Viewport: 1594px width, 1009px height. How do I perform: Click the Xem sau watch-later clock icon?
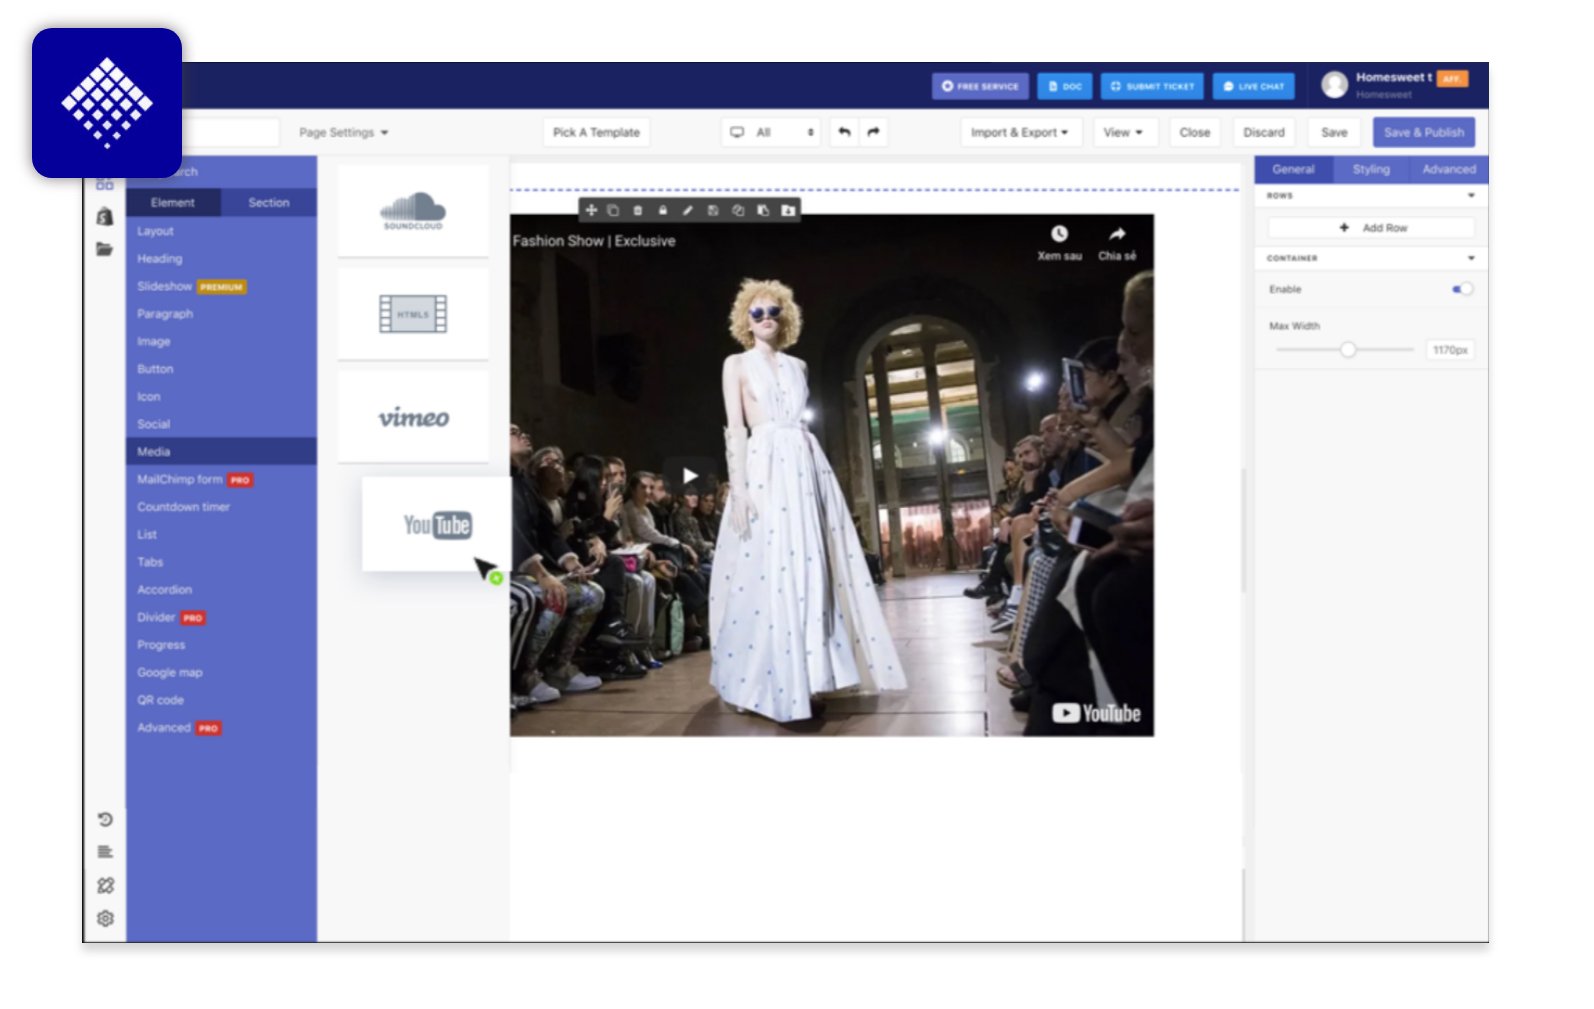[x=1059, y=234]
